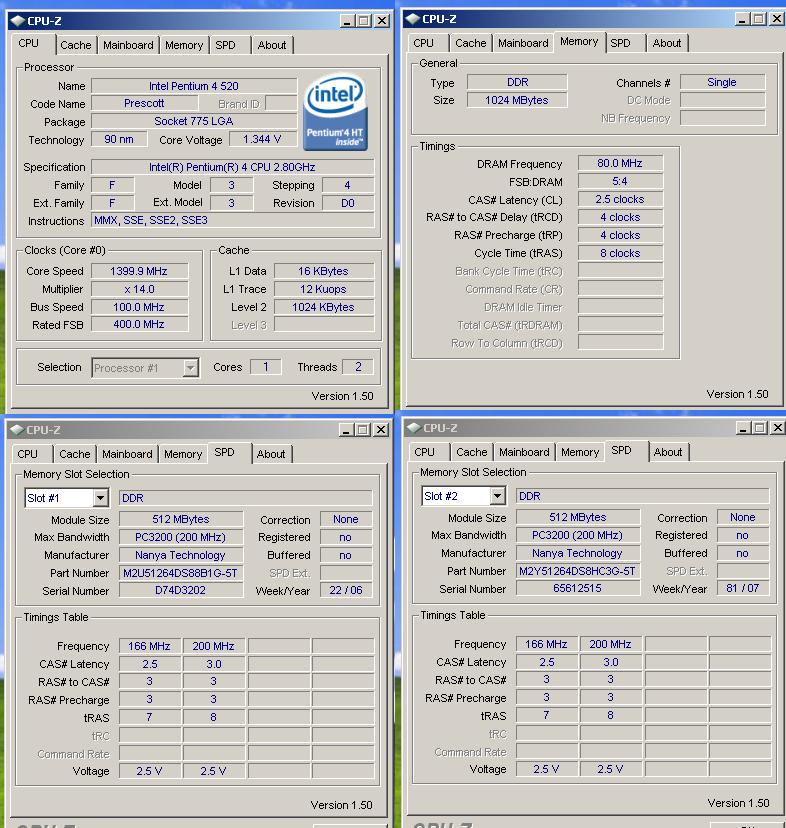
Task: Click the processor Name field 'Intel Pentium 4 520'
Action: click(x=194, y=86)
